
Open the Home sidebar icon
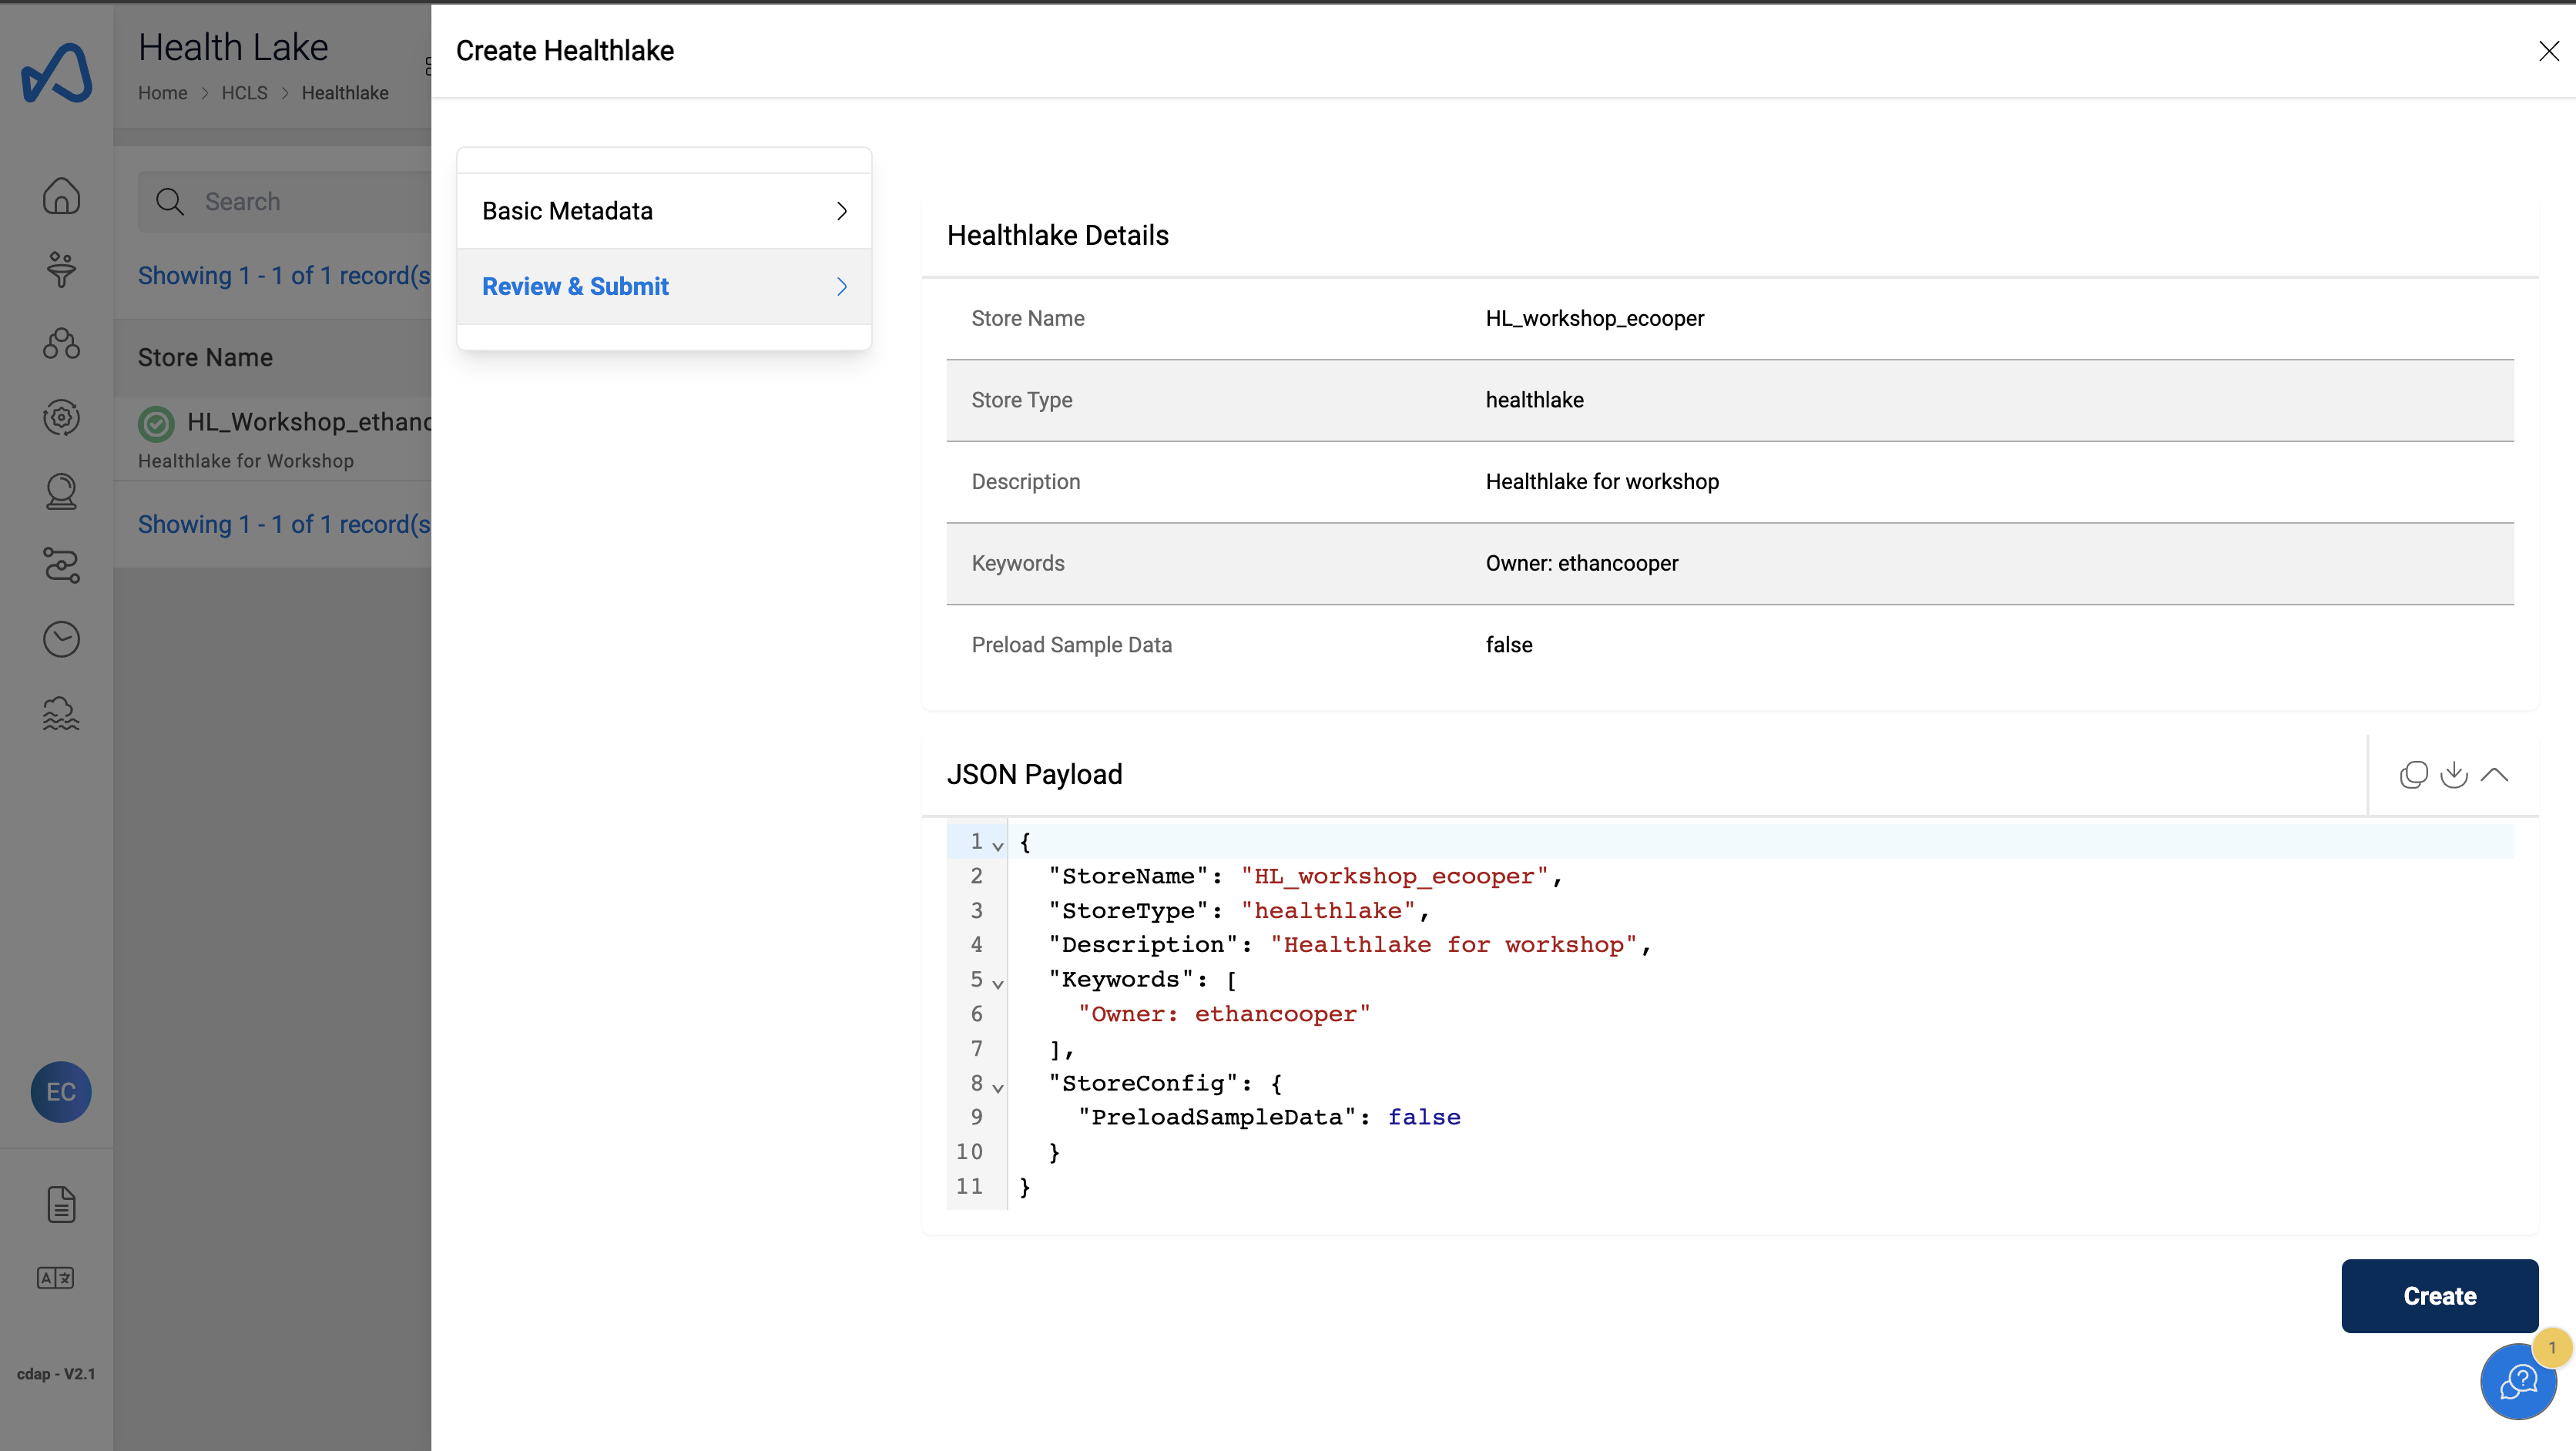[61, 196]
